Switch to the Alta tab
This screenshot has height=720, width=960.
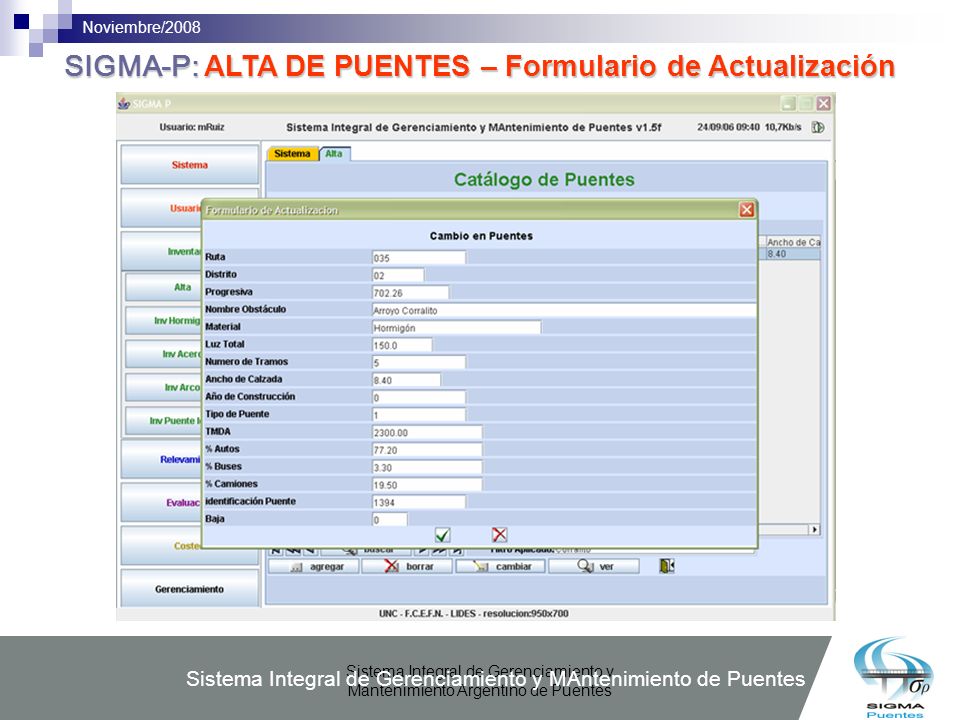334,154
